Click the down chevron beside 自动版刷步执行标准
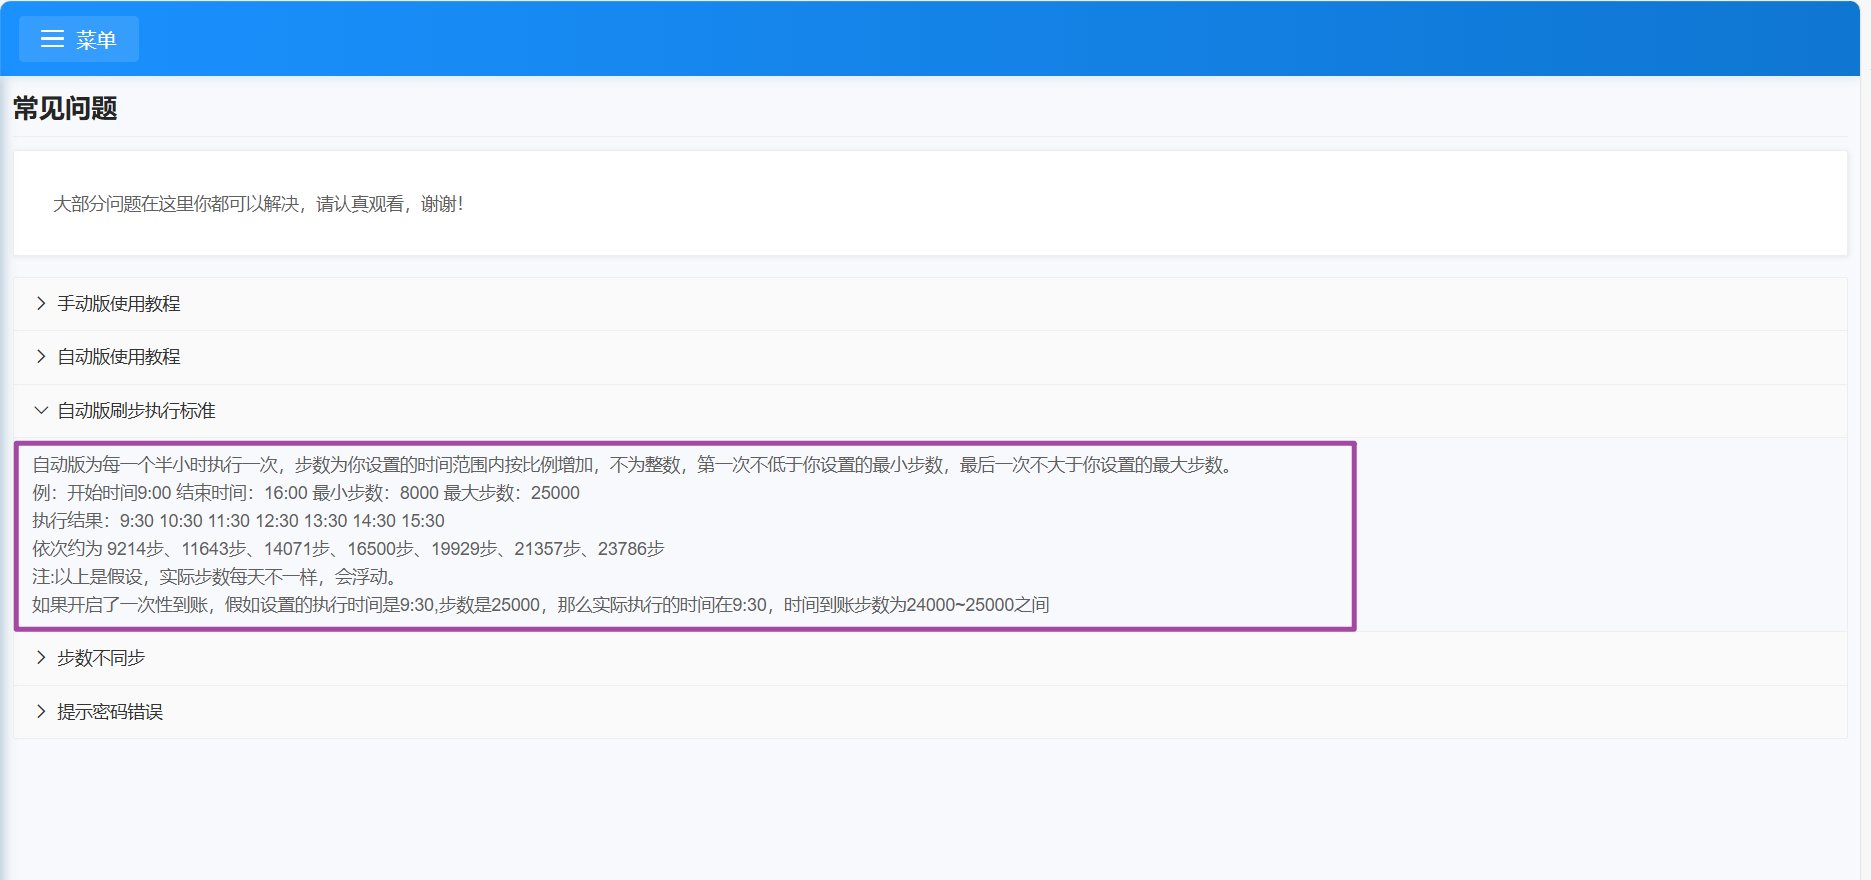Image resolution: width=1871 pixels, height=880 pixels. pos(41,411)
